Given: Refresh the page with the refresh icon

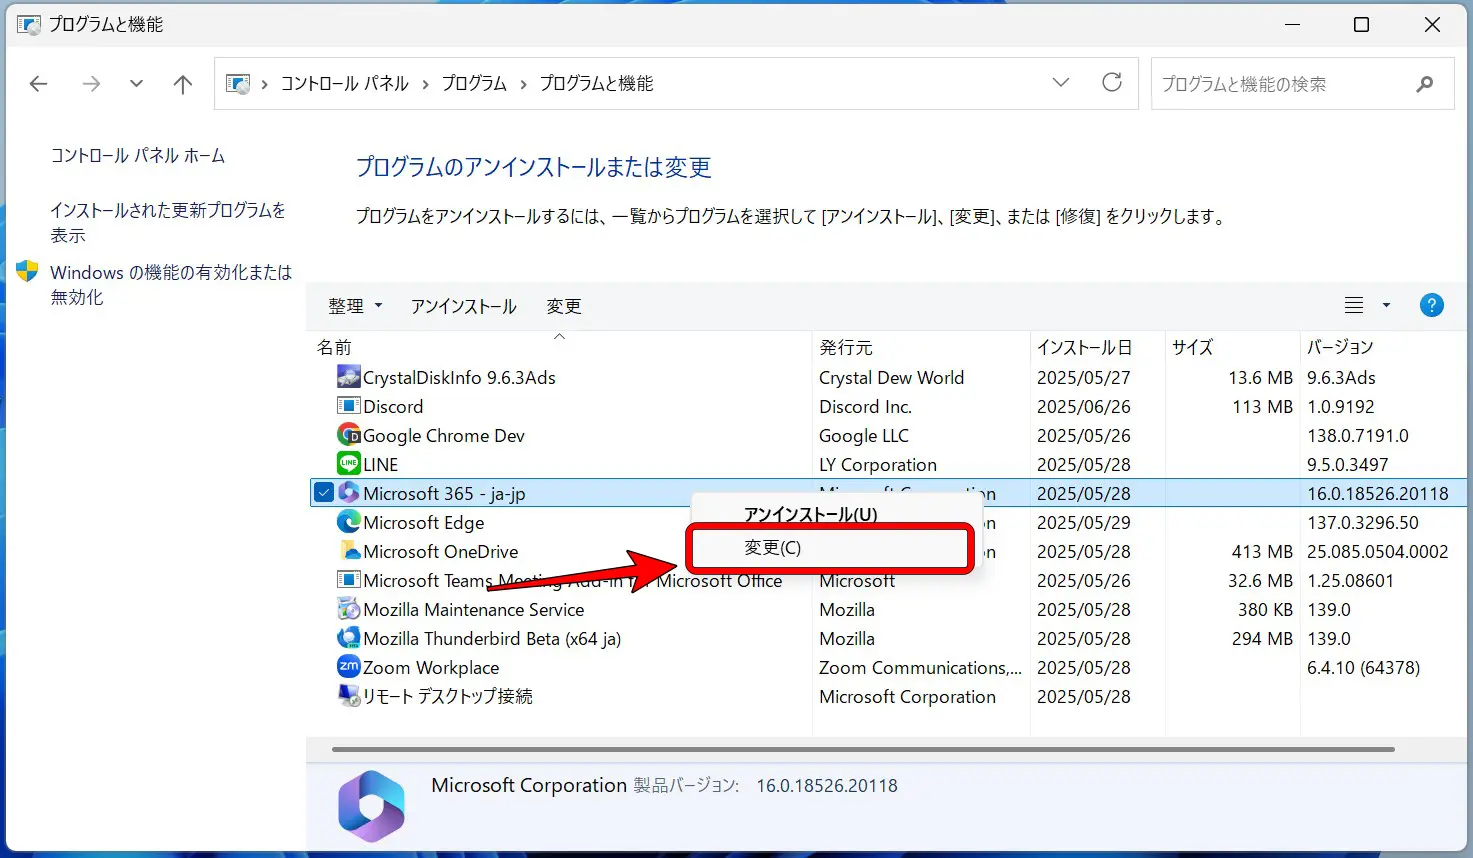Looking at the screenshot, I should pyautogui.click(x=1112, y=83).
